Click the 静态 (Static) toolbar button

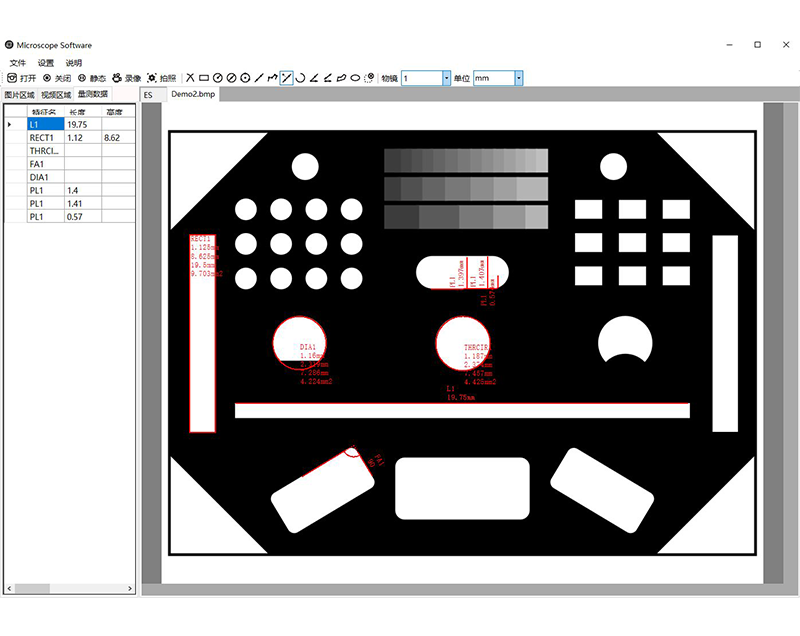[x=91, y=77]
